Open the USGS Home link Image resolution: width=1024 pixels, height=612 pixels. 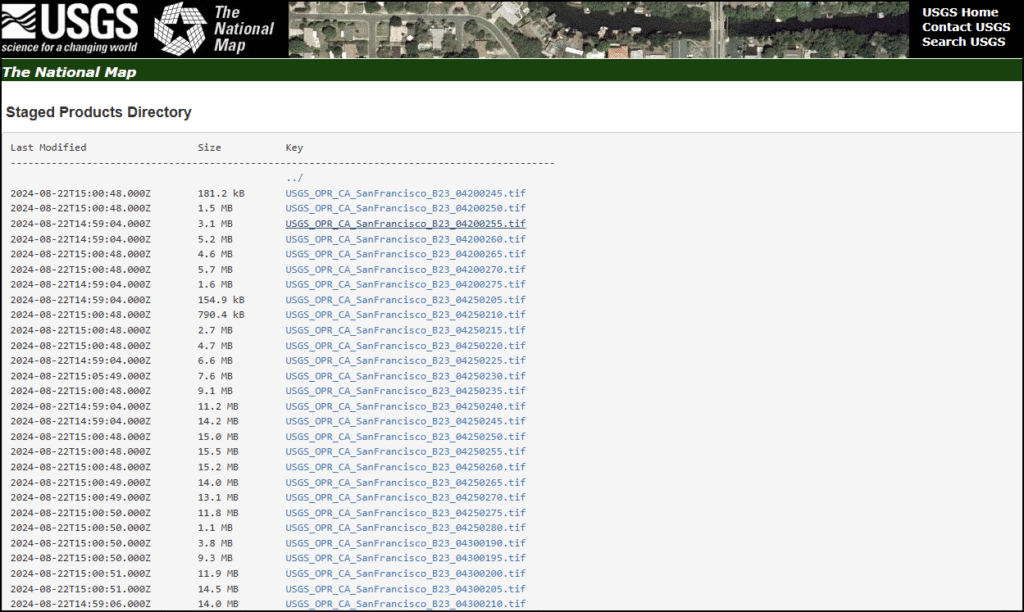point(960,12)
